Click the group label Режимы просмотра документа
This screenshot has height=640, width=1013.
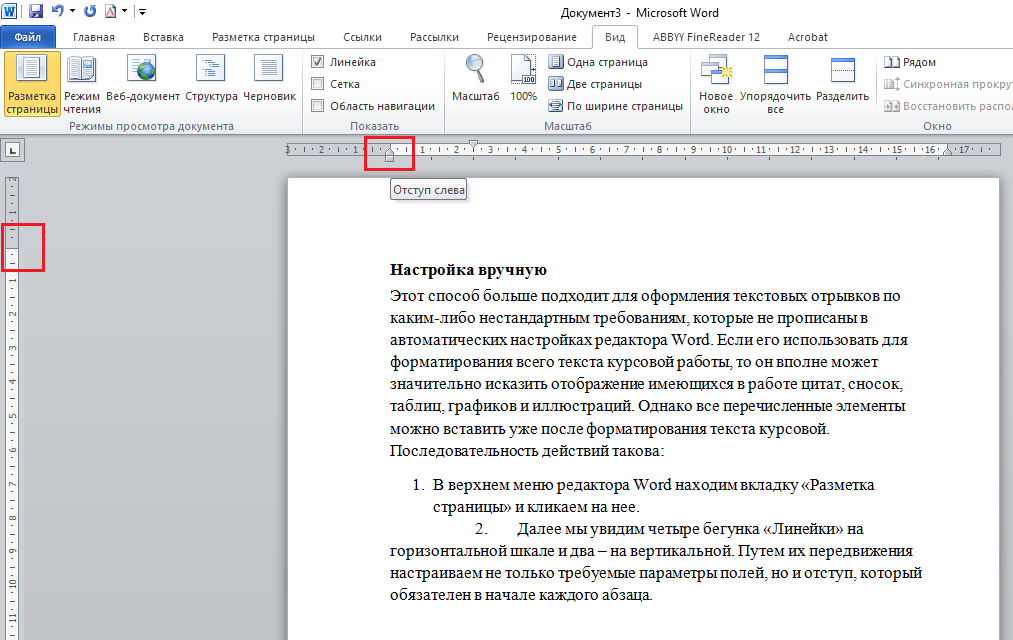[x=151, y=126]
